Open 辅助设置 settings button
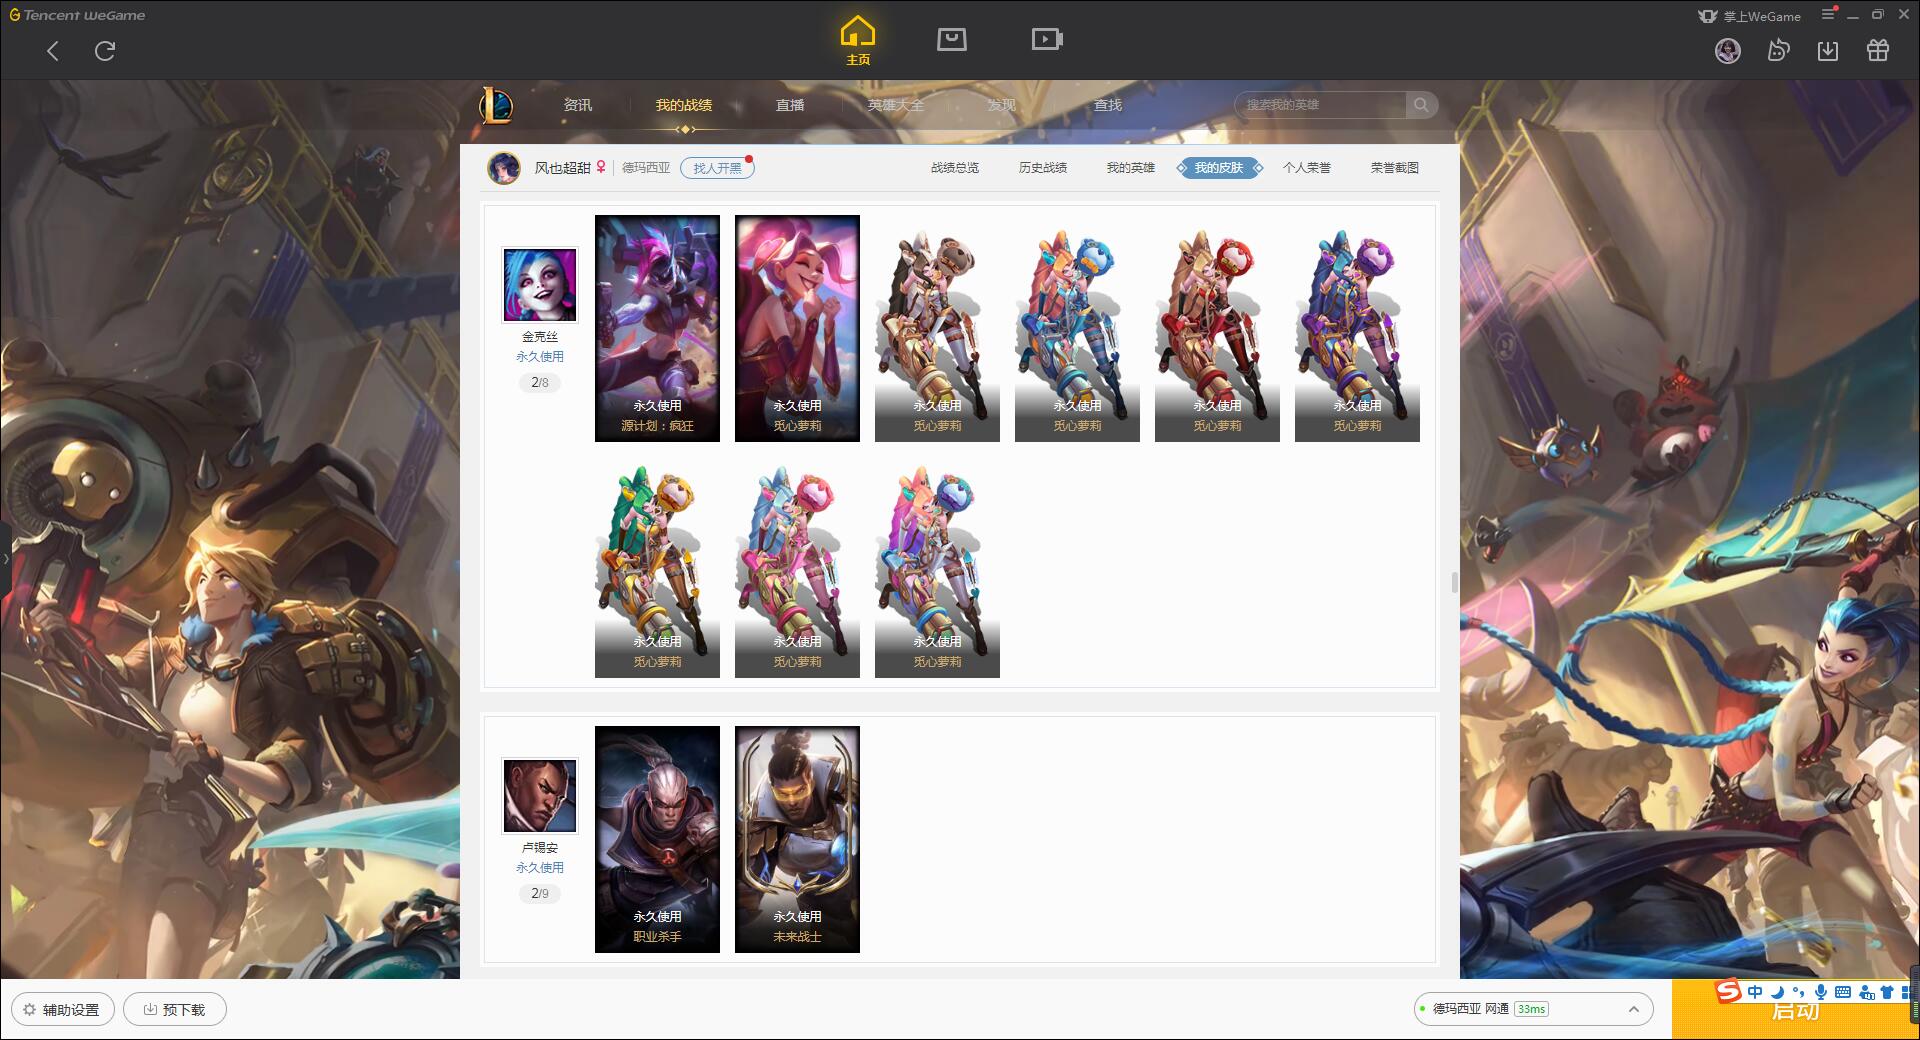 pyautogui.click(x=63, y=1009)
